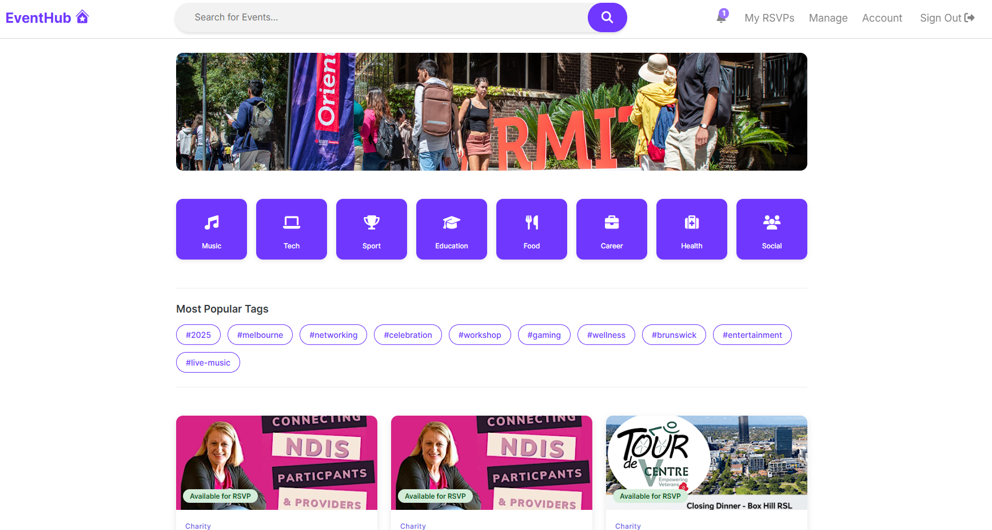992x530 pixels.
Task: Select the #networking tag chip
Action: point(333,335)
